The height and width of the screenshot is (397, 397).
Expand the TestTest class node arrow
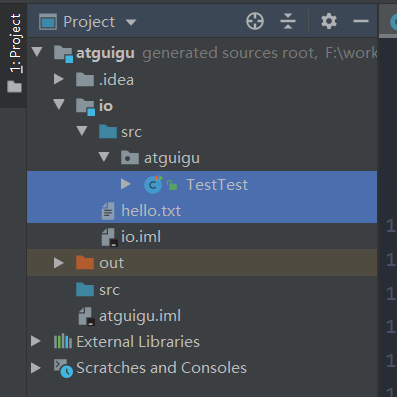[126, 184]
